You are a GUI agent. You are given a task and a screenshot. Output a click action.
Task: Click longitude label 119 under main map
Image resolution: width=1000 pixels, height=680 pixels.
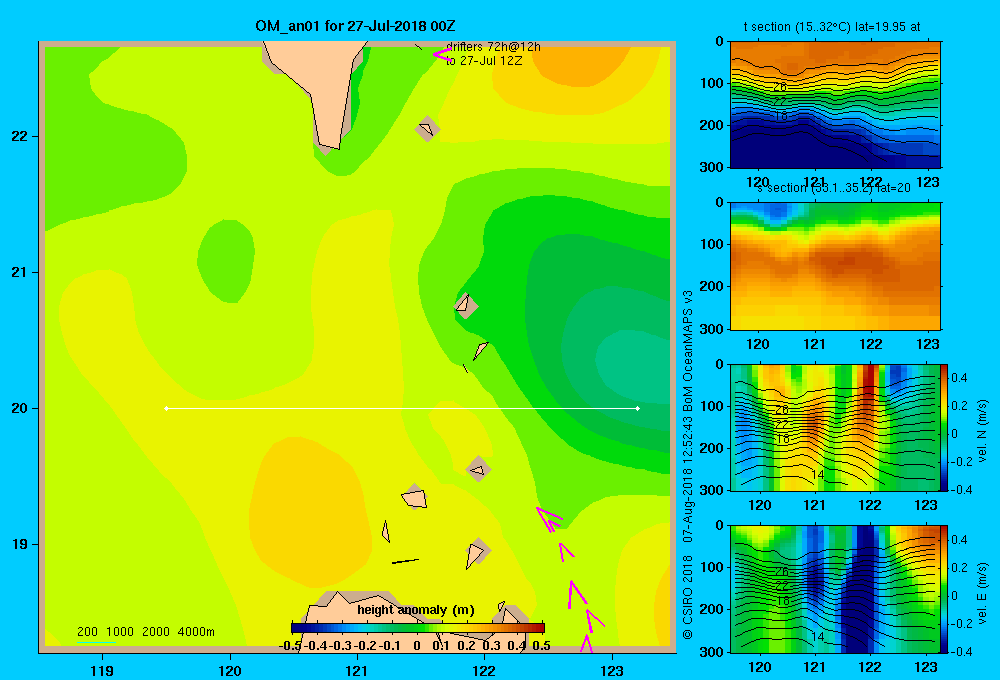coord(103,670)
